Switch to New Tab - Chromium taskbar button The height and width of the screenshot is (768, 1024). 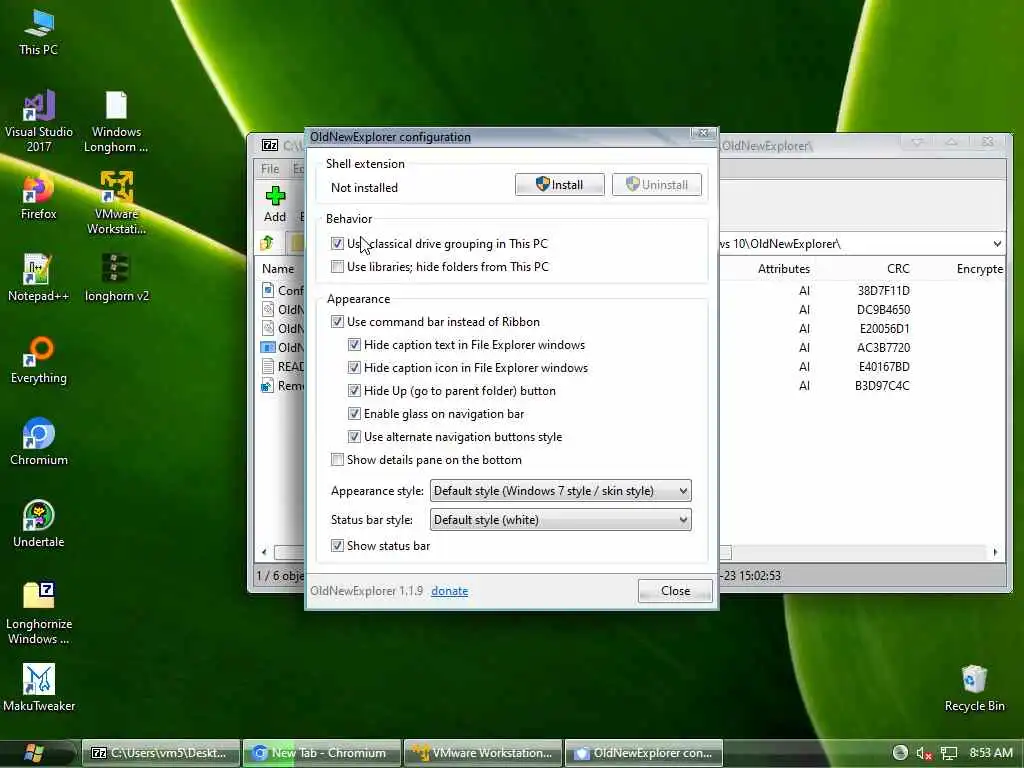tap(321, 753)
